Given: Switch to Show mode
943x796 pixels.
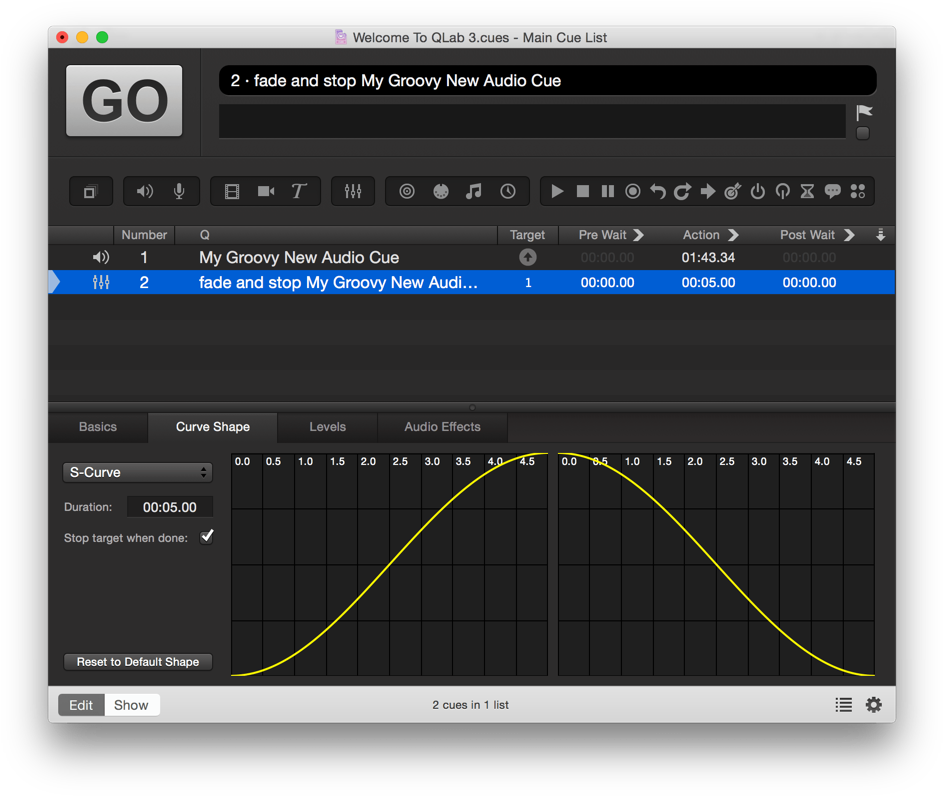Looking at the screenshot, I should tap(131, 705).
